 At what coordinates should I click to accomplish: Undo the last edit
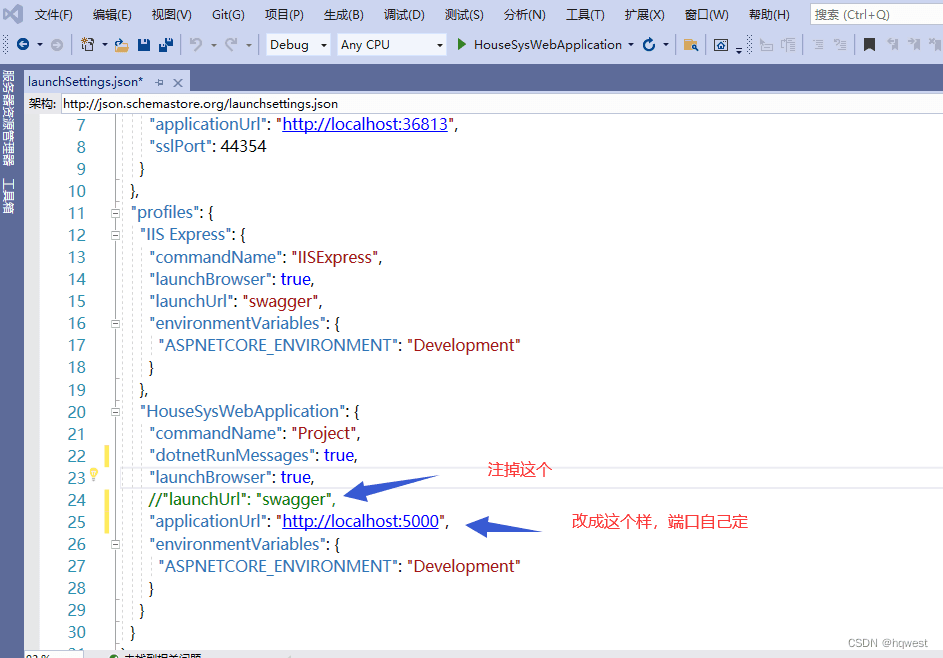pyautogui.click(x=195, y=45)
